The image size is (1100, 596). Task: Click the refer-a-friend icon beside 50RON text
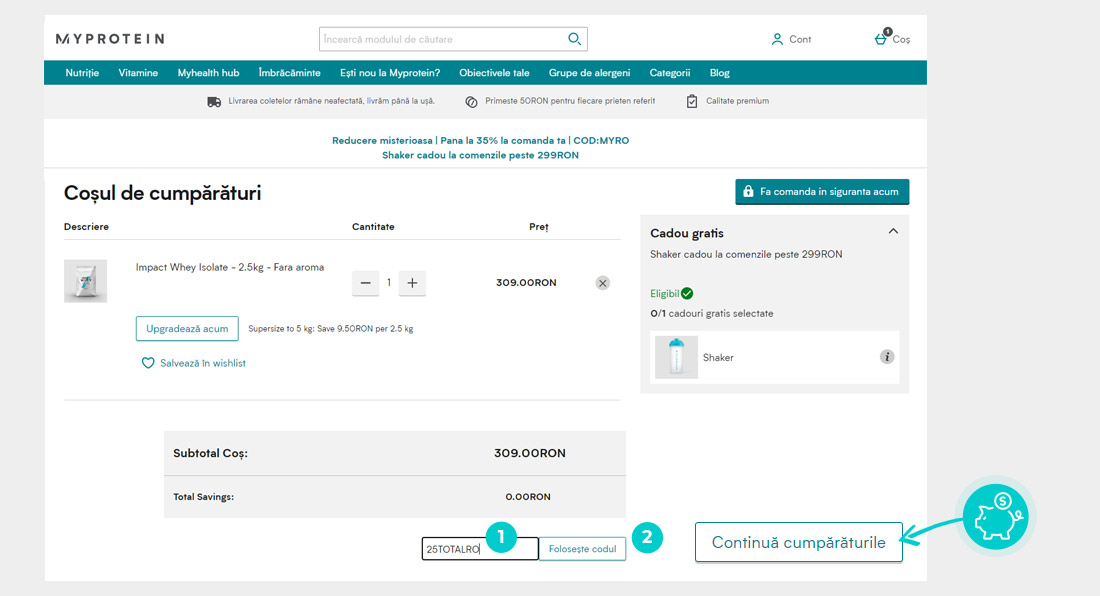(471, 102)
